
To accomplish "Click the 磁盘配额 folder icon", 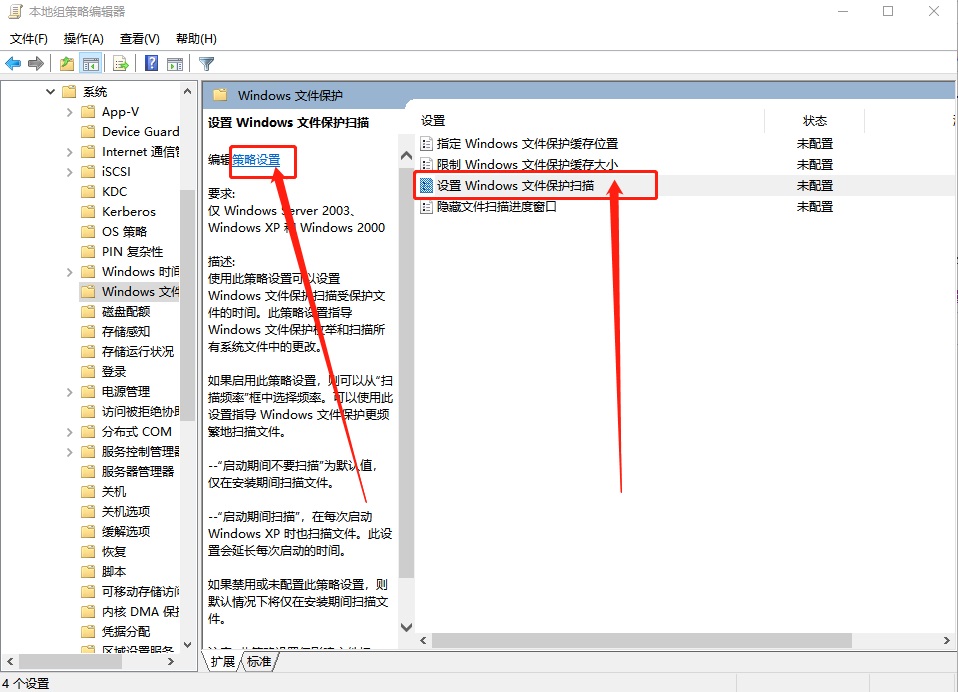I will click(x=89, y=312).
